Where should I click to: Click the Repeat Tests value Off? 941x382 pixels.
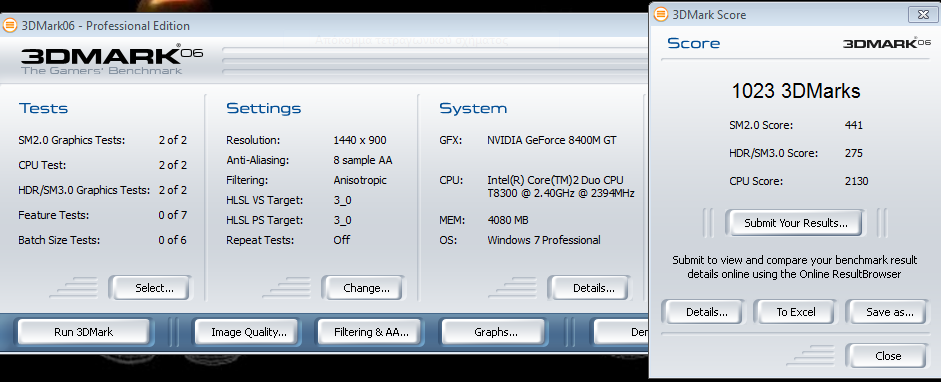pos(341,240)
